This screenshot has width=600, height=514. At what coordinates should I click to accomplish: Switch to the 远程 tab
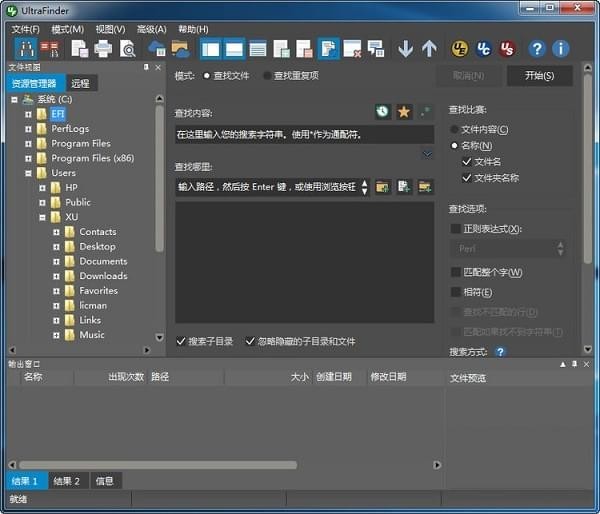[80, 83]
